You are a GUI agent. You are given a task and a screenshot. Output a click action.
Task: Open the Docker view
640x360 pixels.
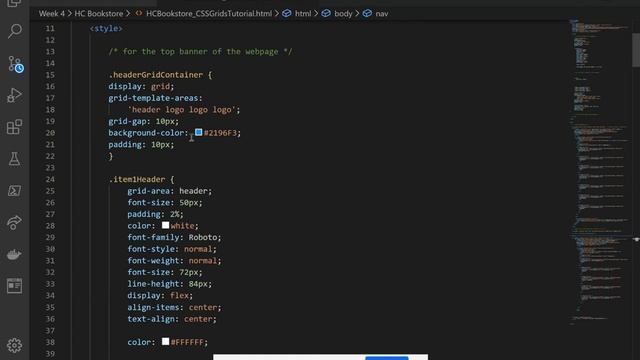click(15, 254)
